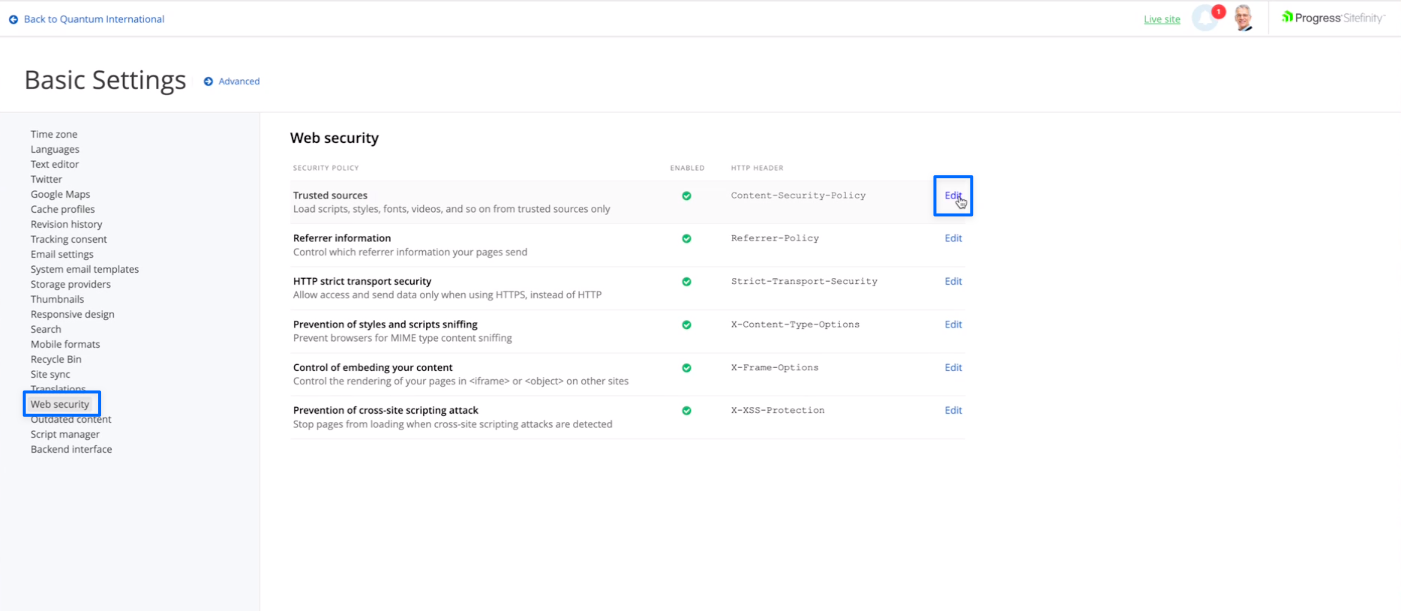Viewport: 1401px width, 611px height.
Task: Open Tracking consent settings
Action: point(69,240)
